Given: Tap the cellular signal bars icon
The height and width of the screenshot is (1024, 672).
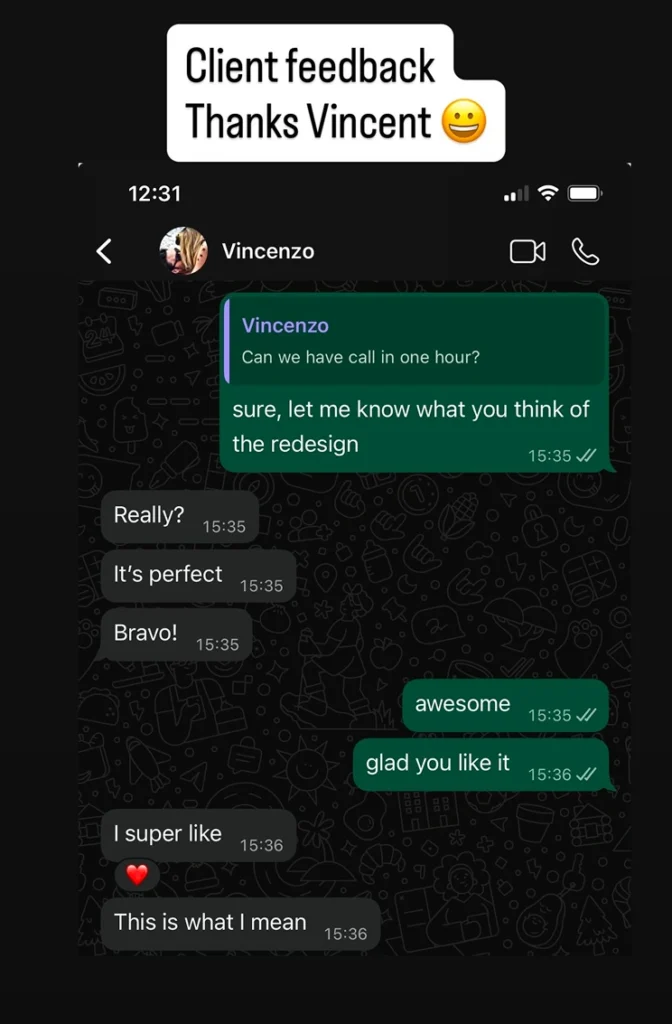Looking at the screenshot, I should tap(516, 194).
